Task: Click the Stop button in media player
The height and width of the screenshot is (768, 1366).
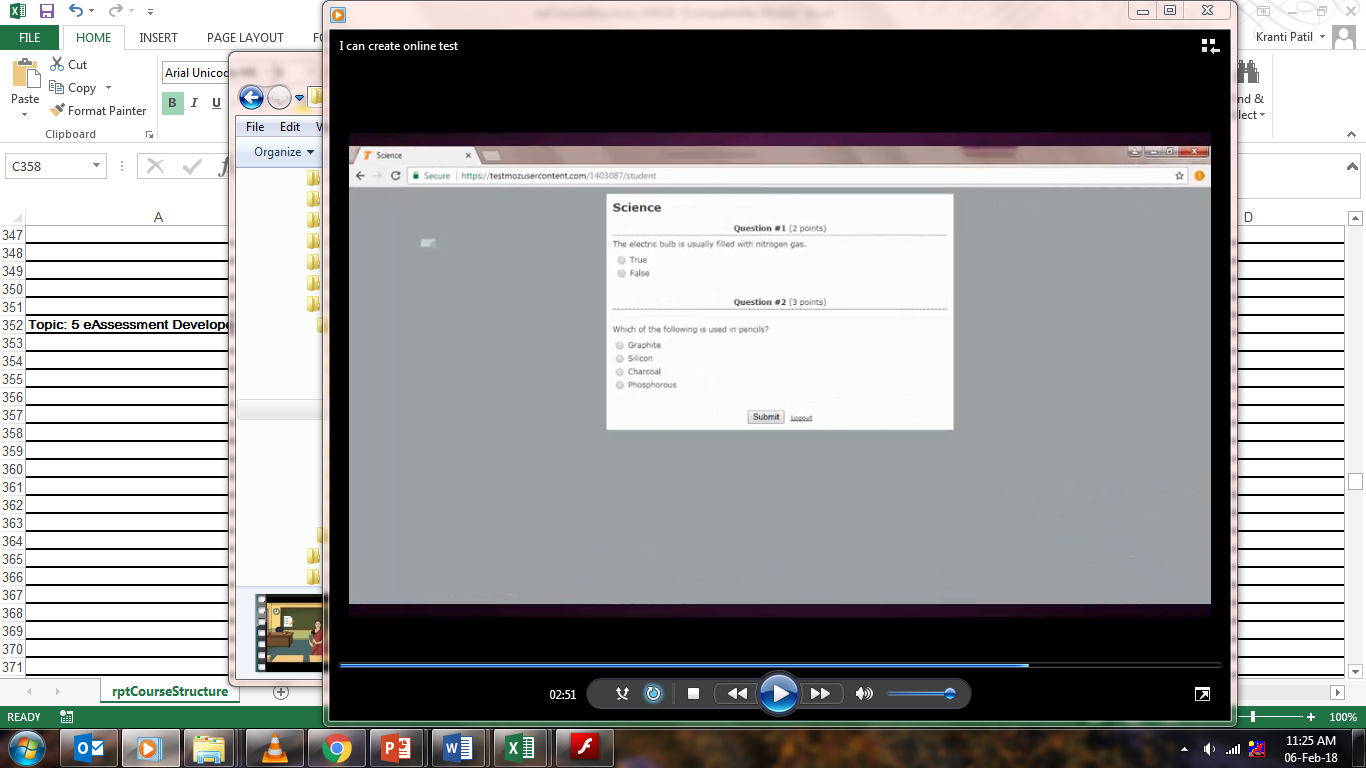Action: (x=693, y=694)
